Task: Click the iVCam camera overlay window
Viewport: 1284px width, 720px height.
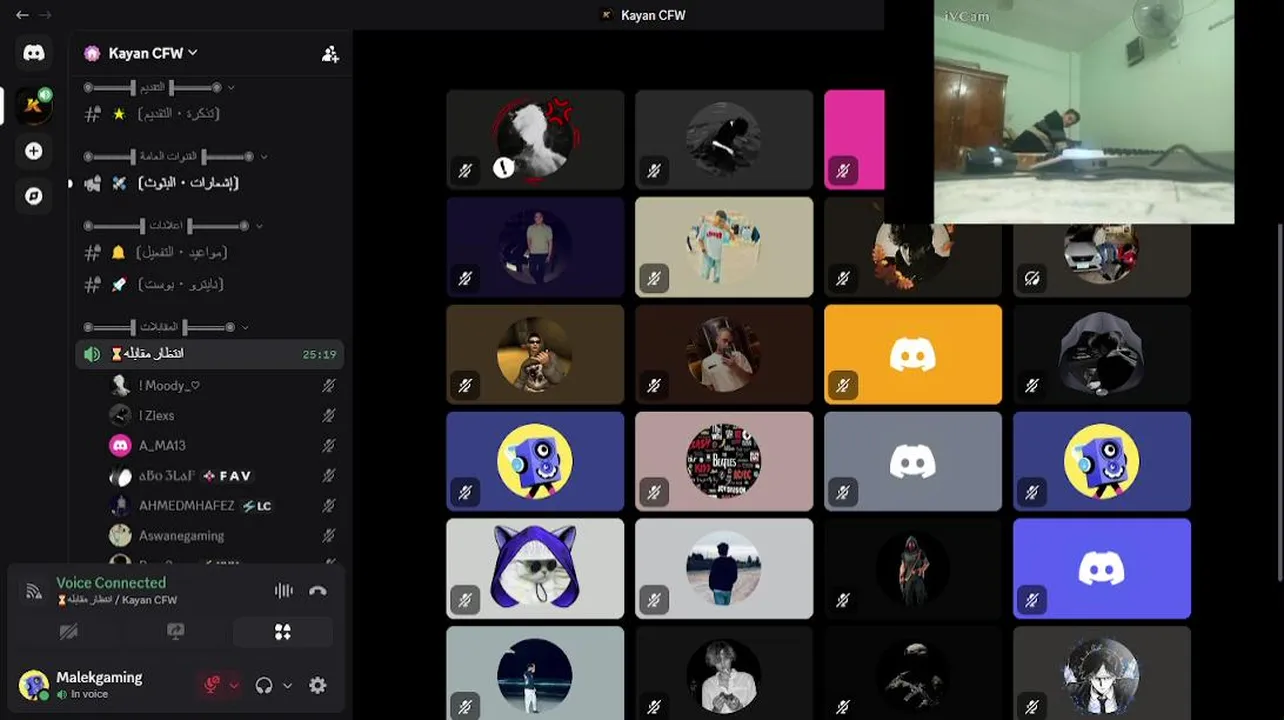Action: 1084,111
